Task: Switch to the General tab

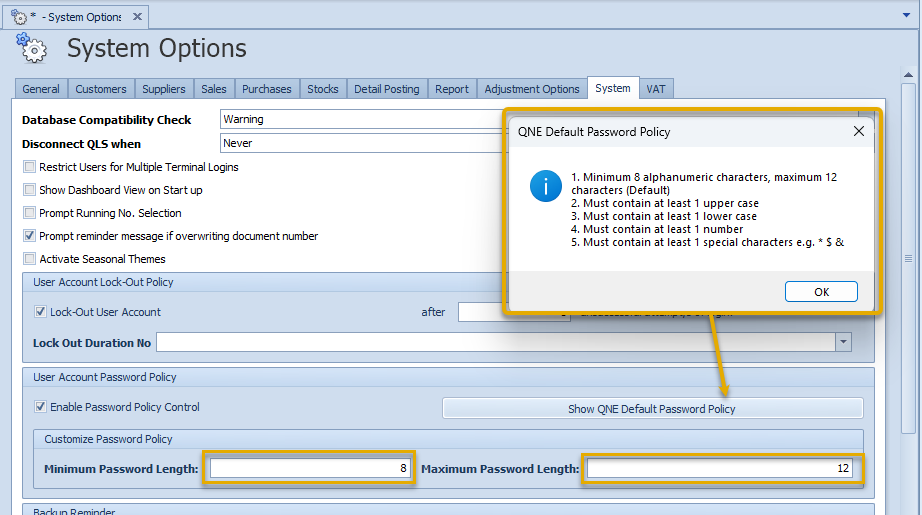Action: pyautogui.click(x=41, y=89)
